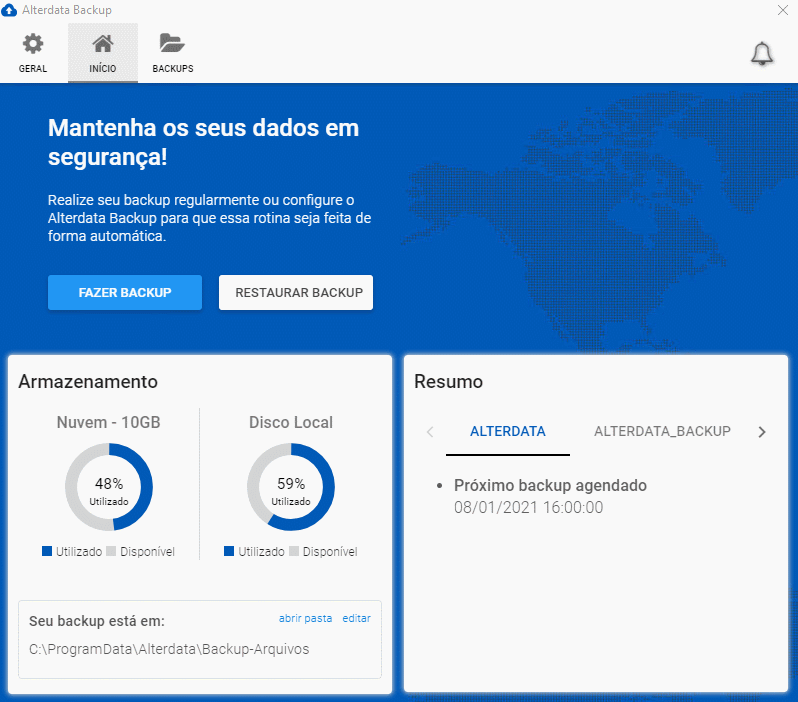
Task: Select the ALTERDATA tab in Resumo
Action: [x=508, y=432]
